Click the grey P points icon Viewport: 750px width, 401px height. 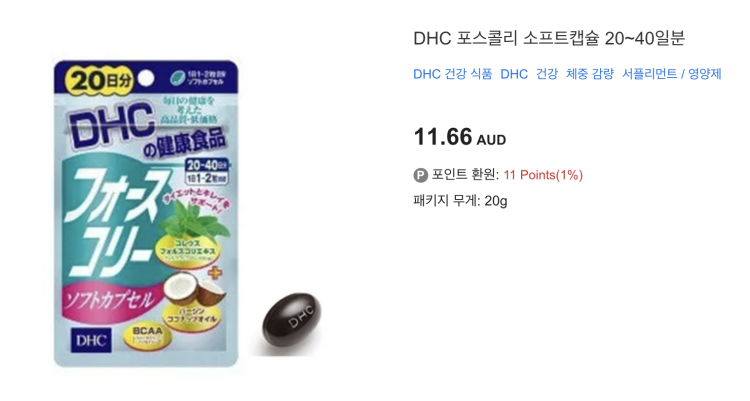click(420, 175)
